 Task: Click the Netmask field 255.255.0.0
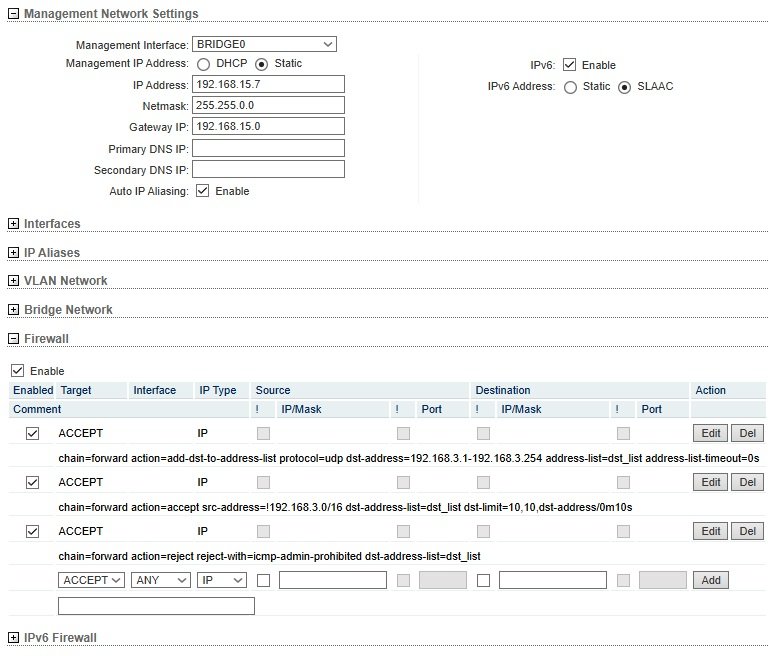tap(268, 105)
